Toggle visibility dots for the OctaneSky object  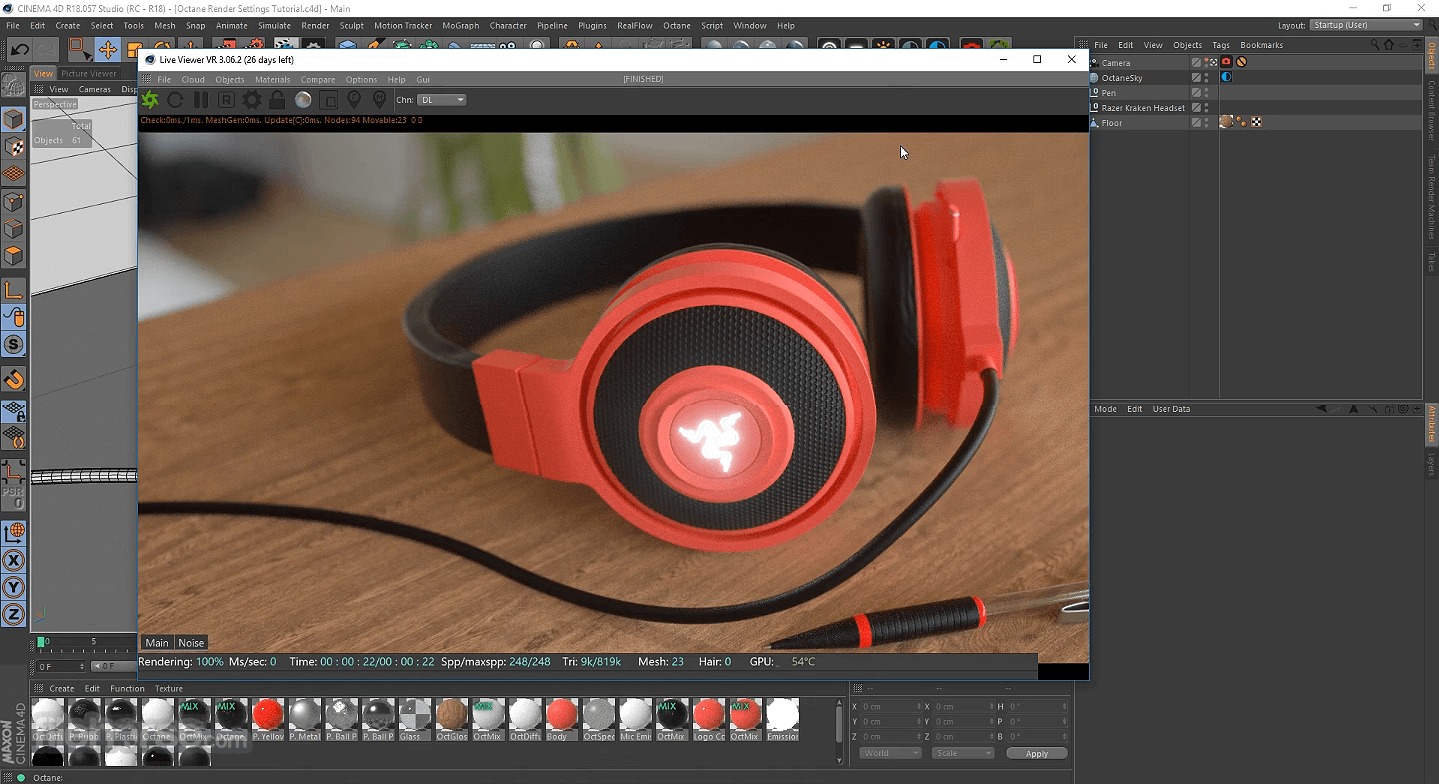point(1207,78)
